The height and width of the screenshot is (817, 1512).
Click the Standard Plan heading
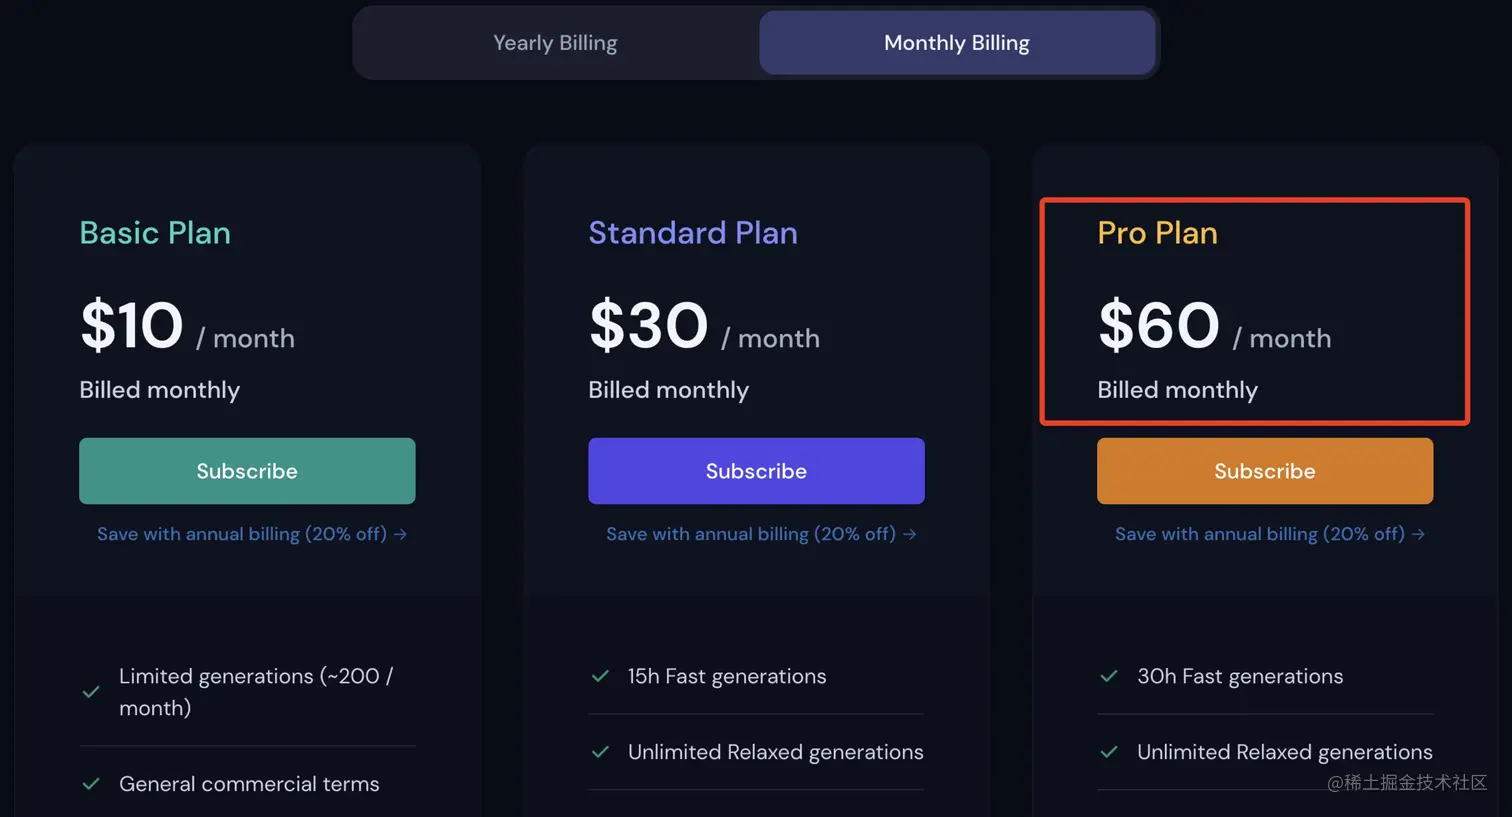tap(693, 233)
